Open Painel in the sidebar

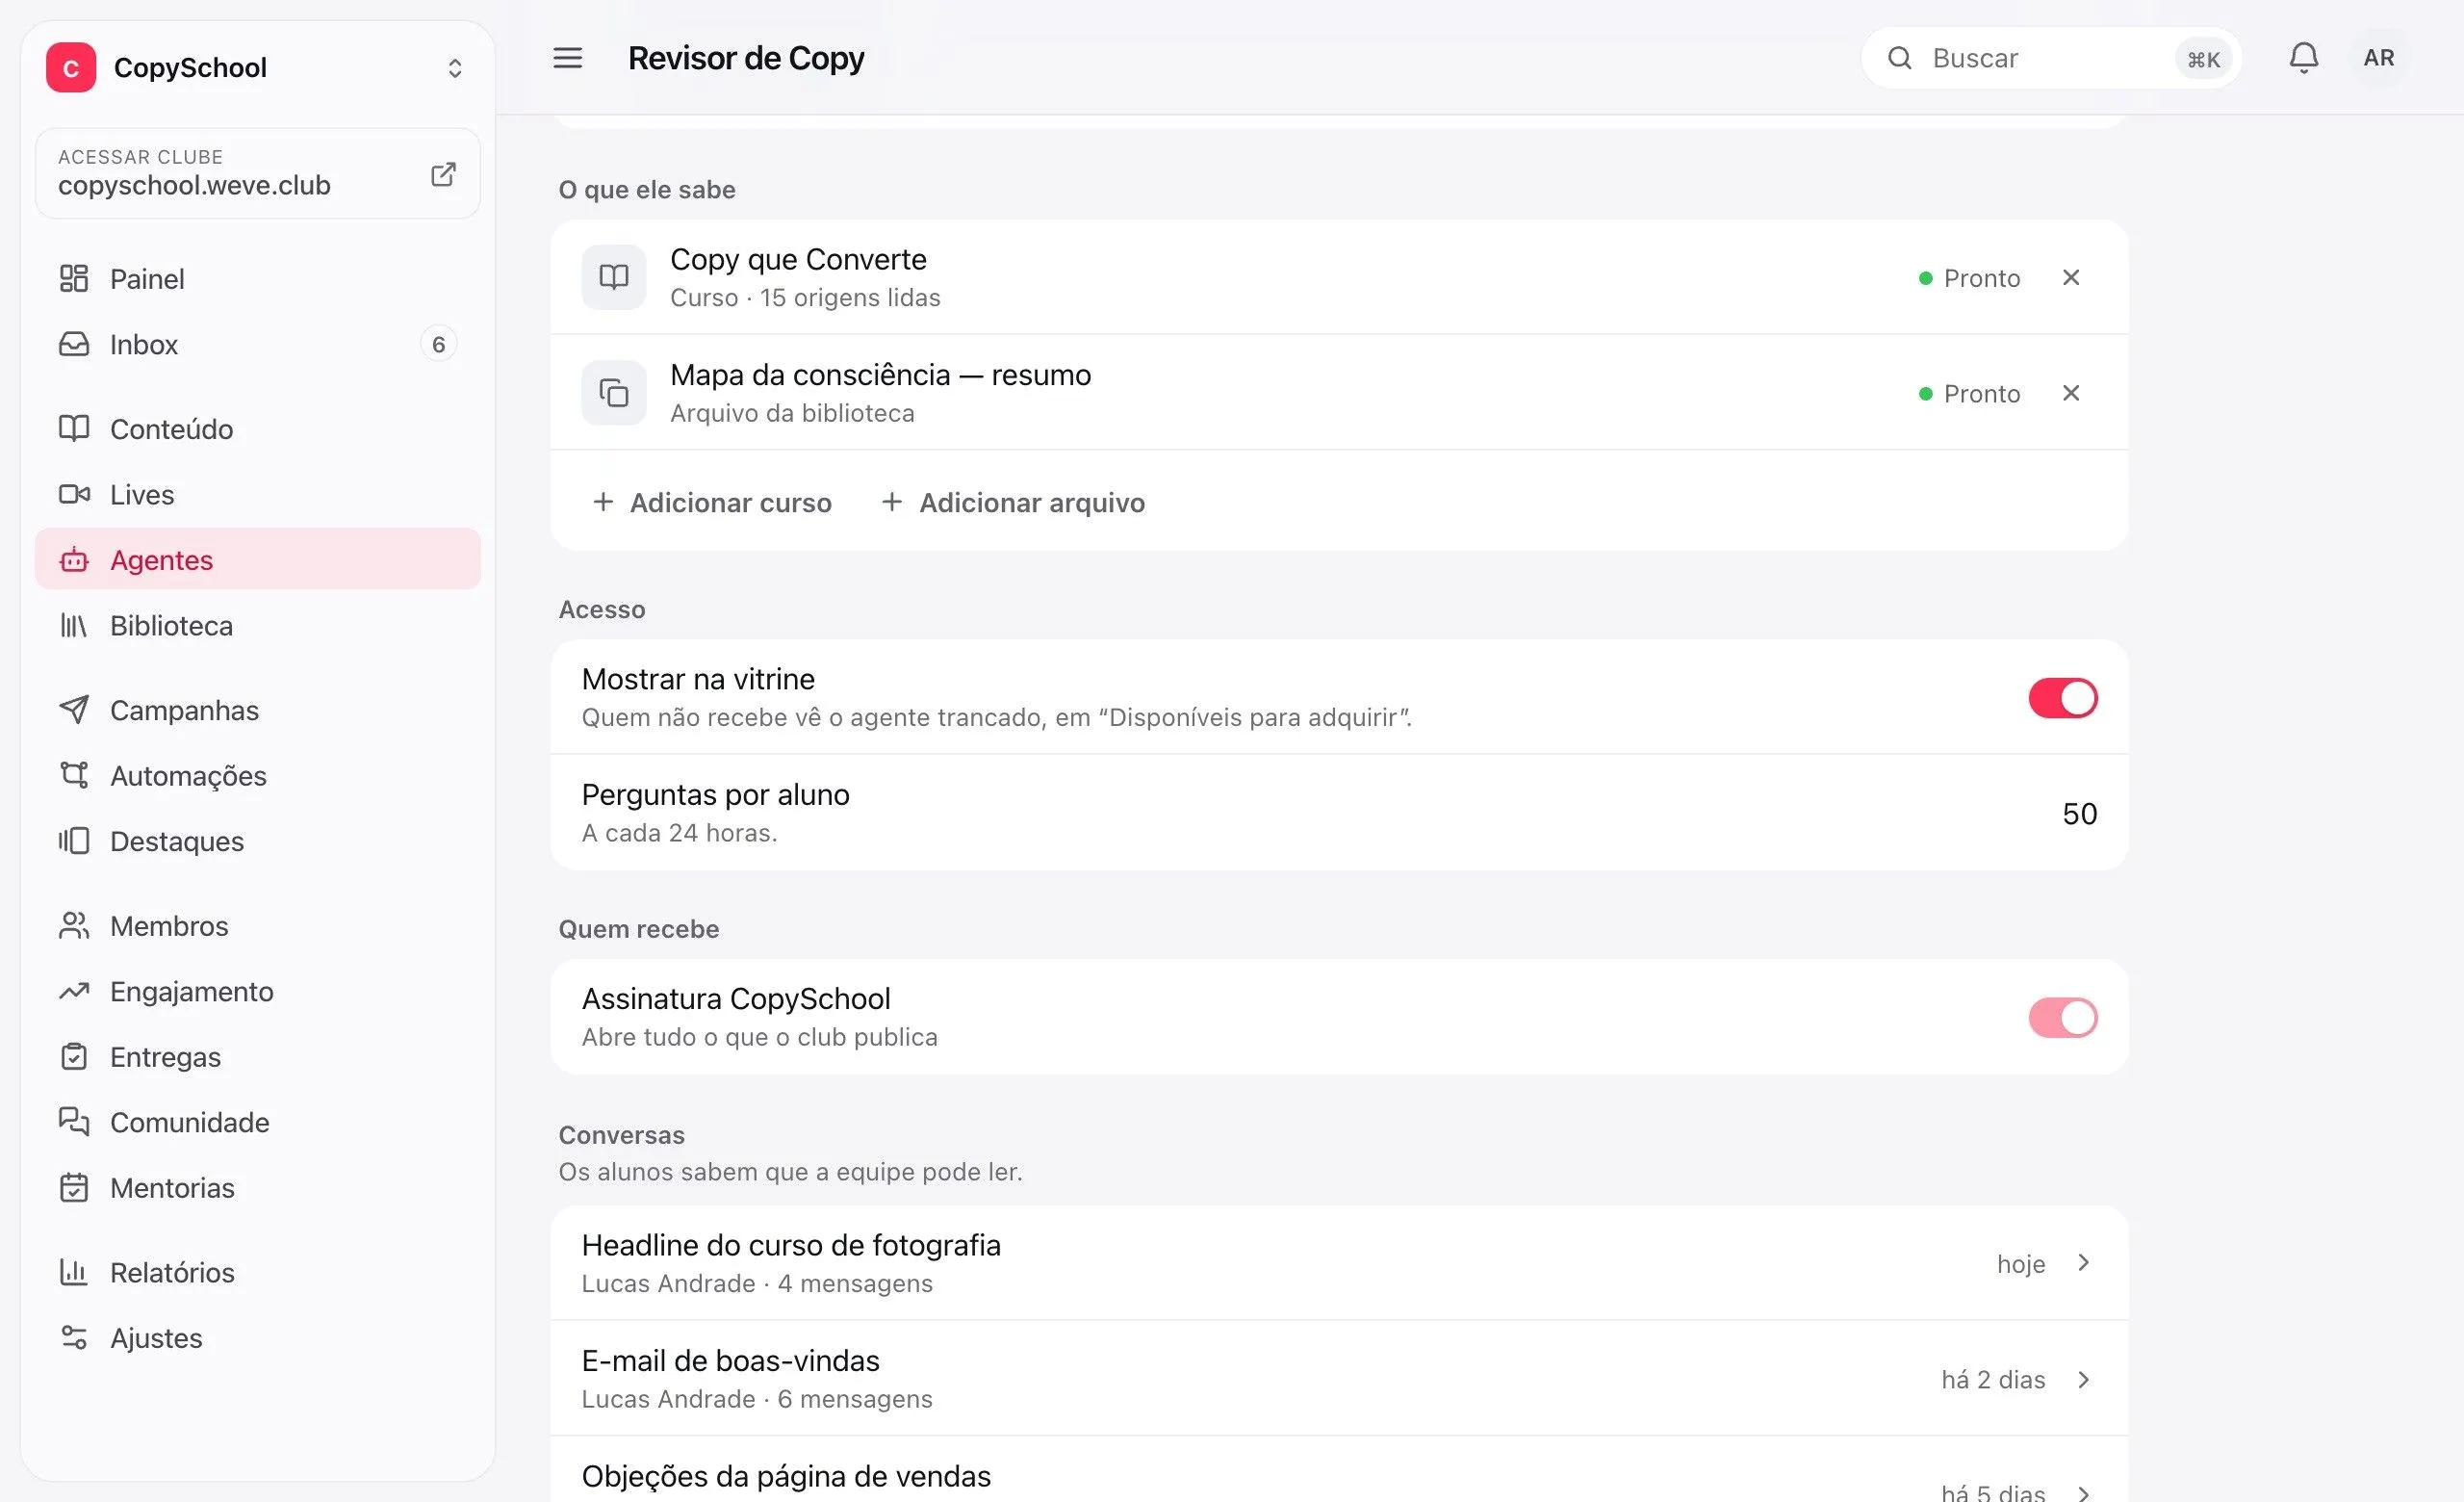click(x=258, y=278)
